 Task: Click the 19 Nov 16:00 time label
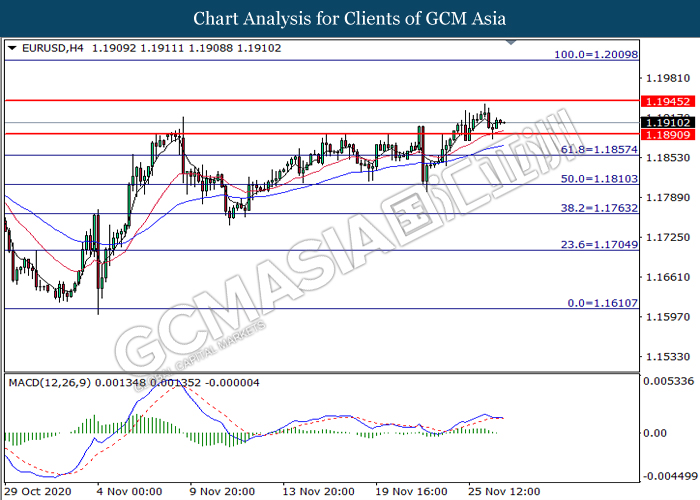[x=411, y=492]
